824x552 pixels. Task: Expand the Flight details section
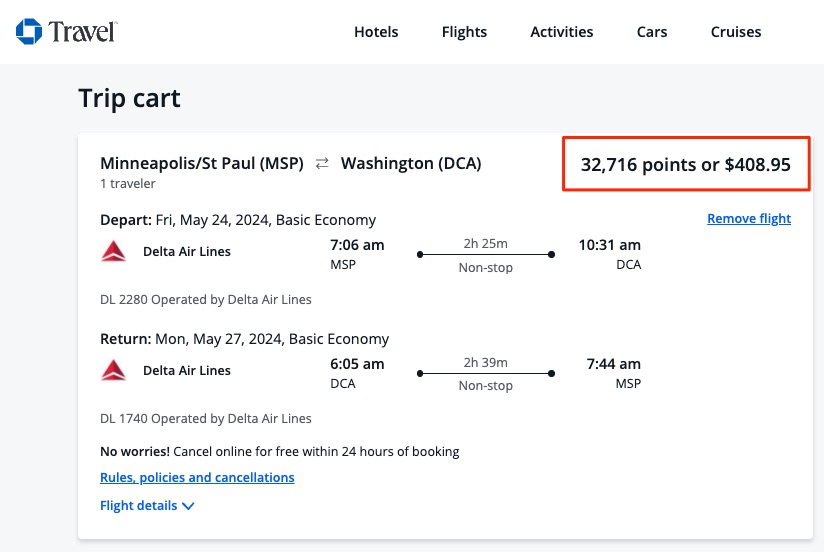click(147, 506)
